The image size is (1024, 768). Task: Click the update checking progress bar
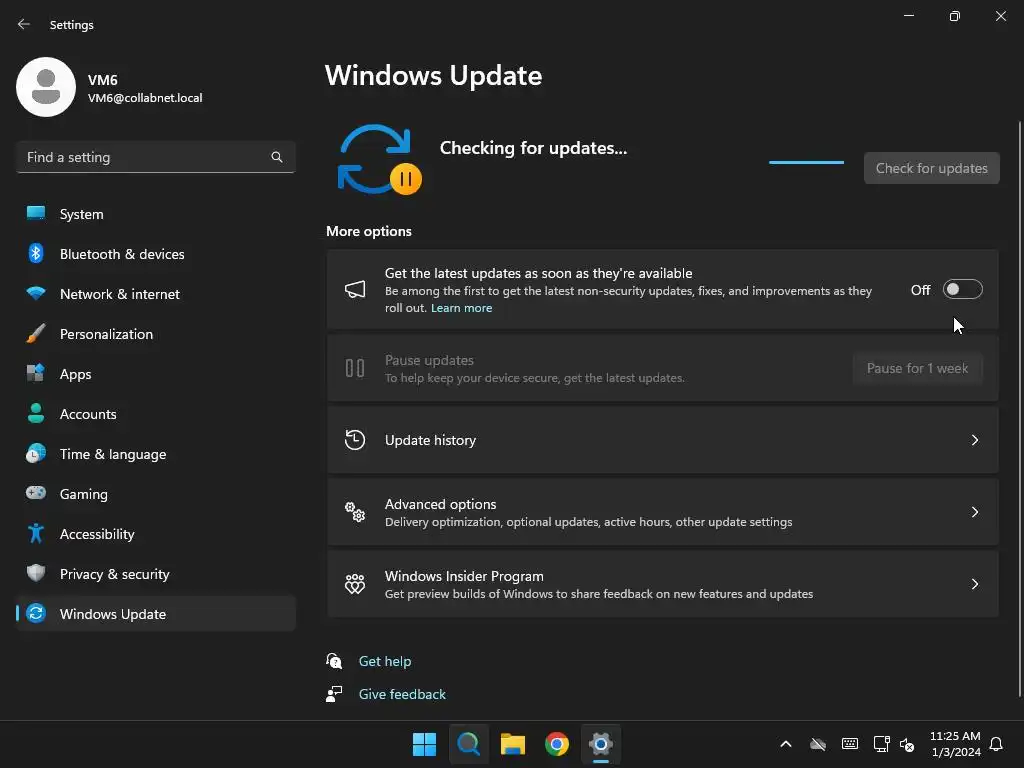tap(807, 162)
